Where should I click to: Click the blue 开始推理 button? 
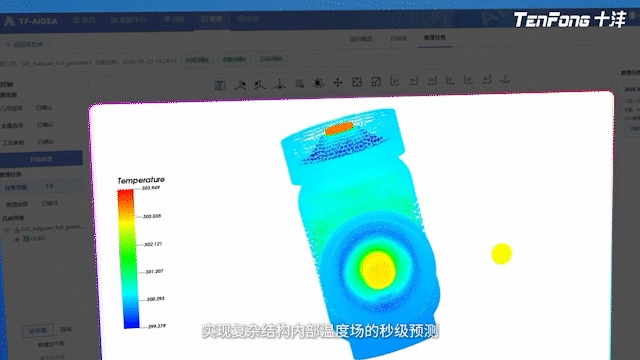pyautogui.click(x=41, y=159)
